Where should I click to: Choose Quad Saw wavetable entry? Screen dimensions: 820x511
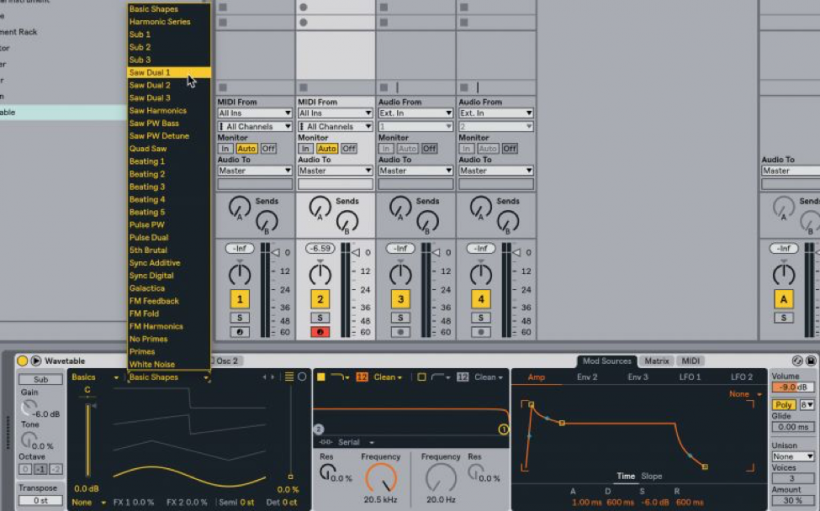pyautogui.click(x=169, y=149)
